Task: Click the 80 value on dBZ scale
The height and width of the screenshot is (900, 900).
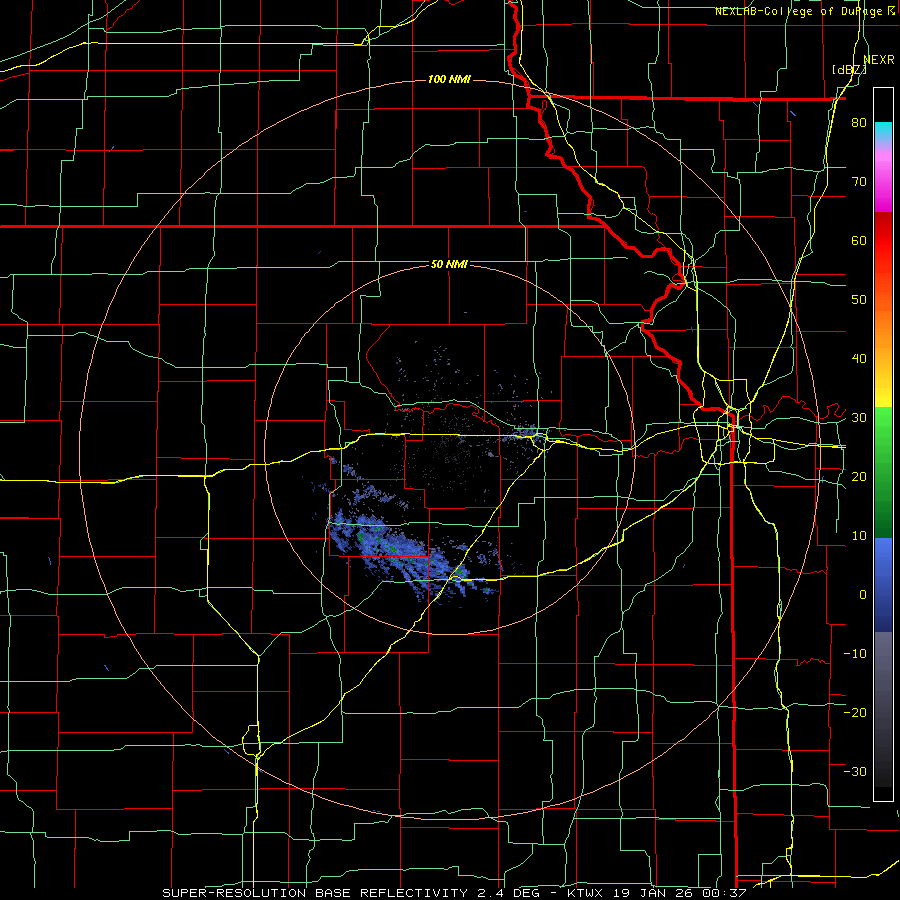Action: pos(859,122)
